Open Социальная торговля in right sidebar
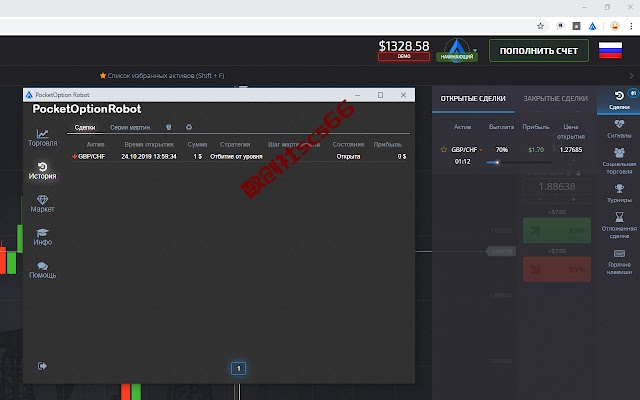The width and height of the screenshot is (640, 400). click(619, 161)
